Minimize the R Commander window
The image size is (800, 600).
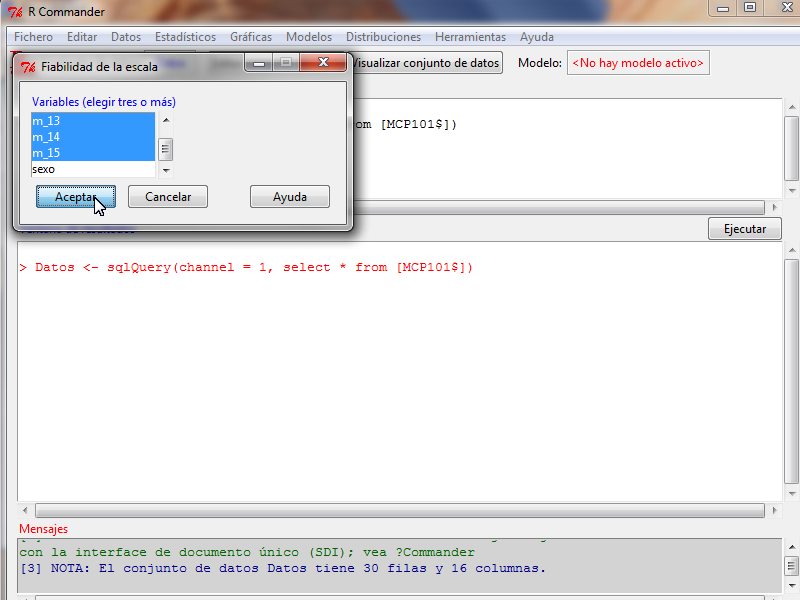[722, 8]
